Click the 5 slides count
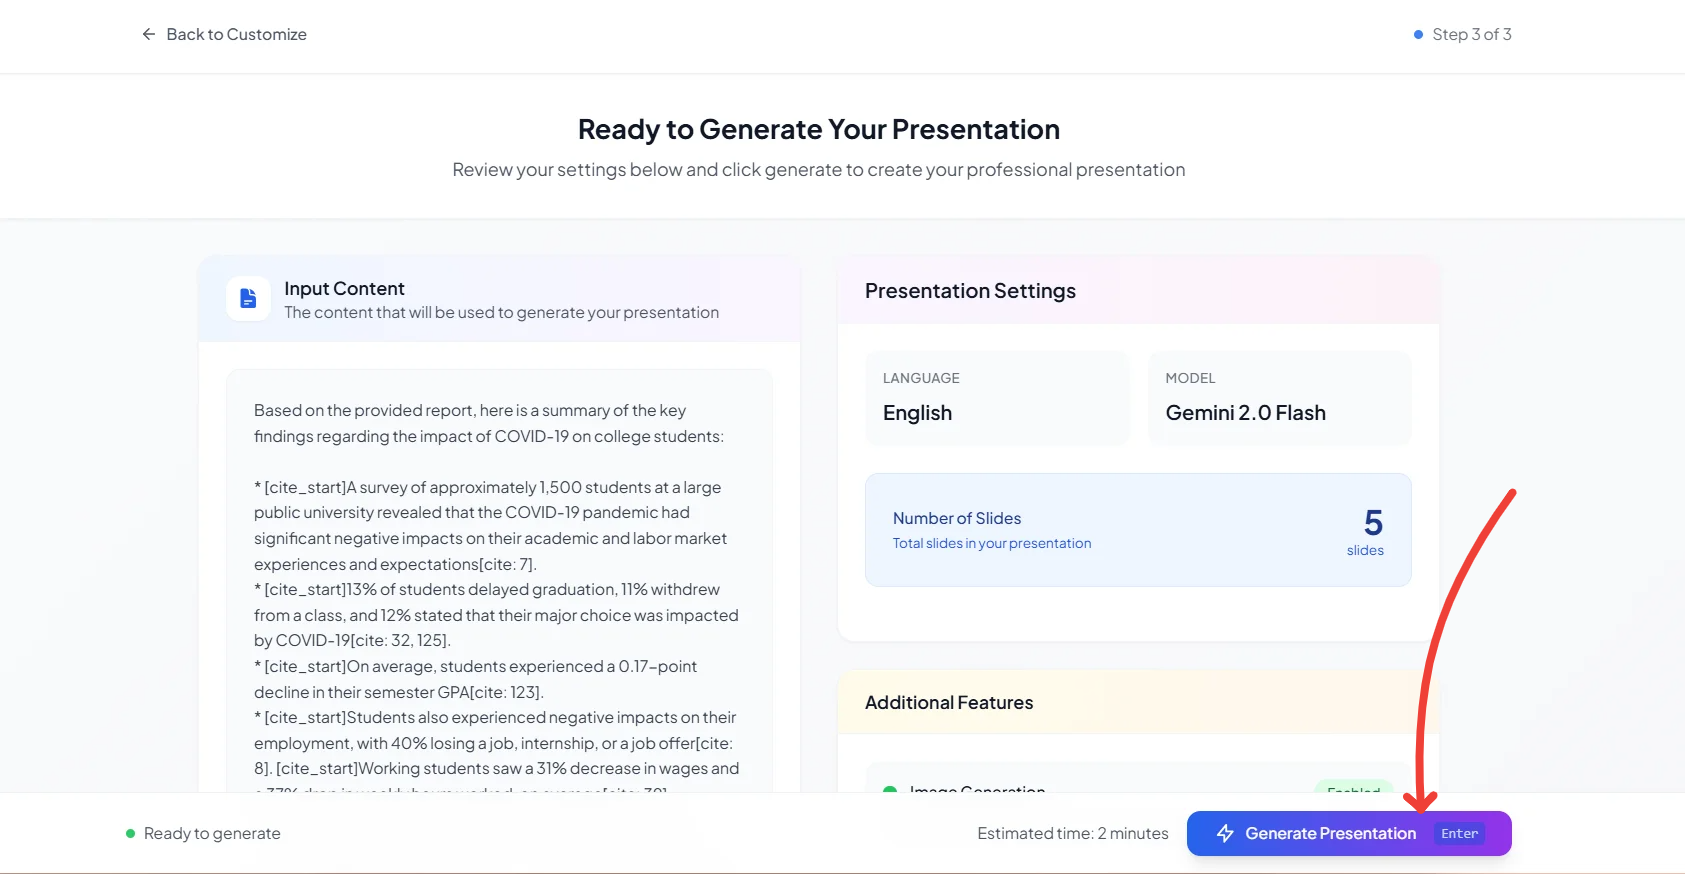This screenshot has width=1685, height=874. (1372, 524)
